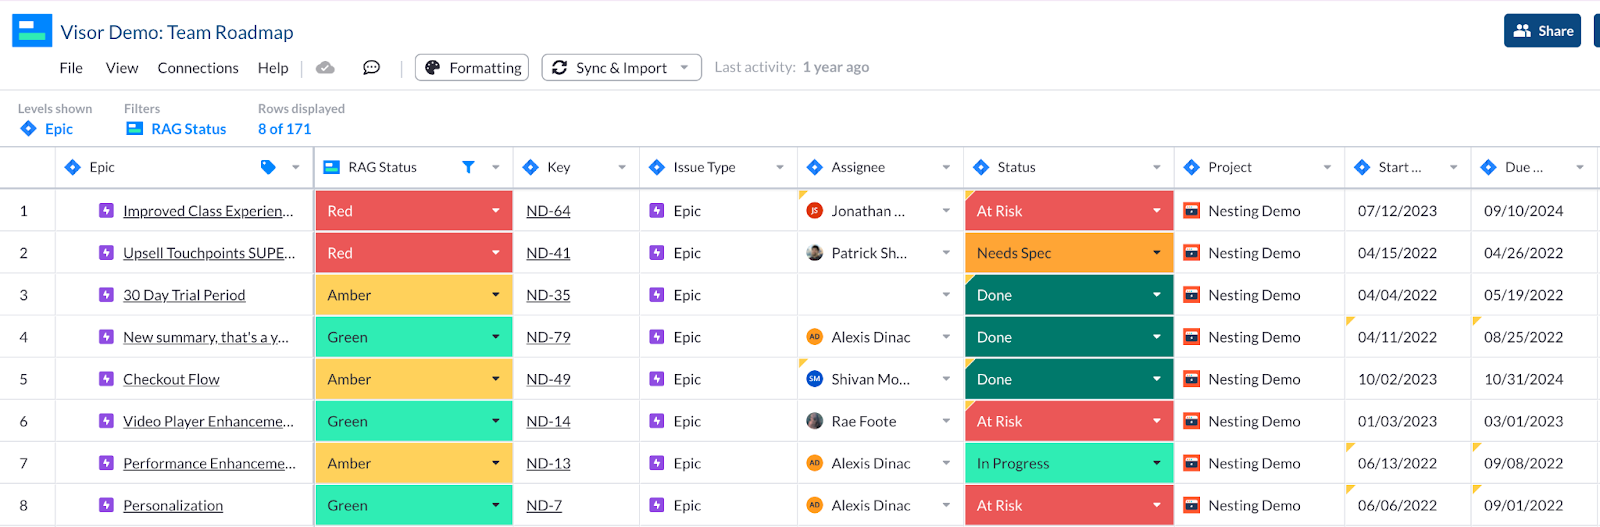The height and width of the screenshot is (527, 1600).
Task: Click the tag icon in Epic header
Action: pos(268,167)
